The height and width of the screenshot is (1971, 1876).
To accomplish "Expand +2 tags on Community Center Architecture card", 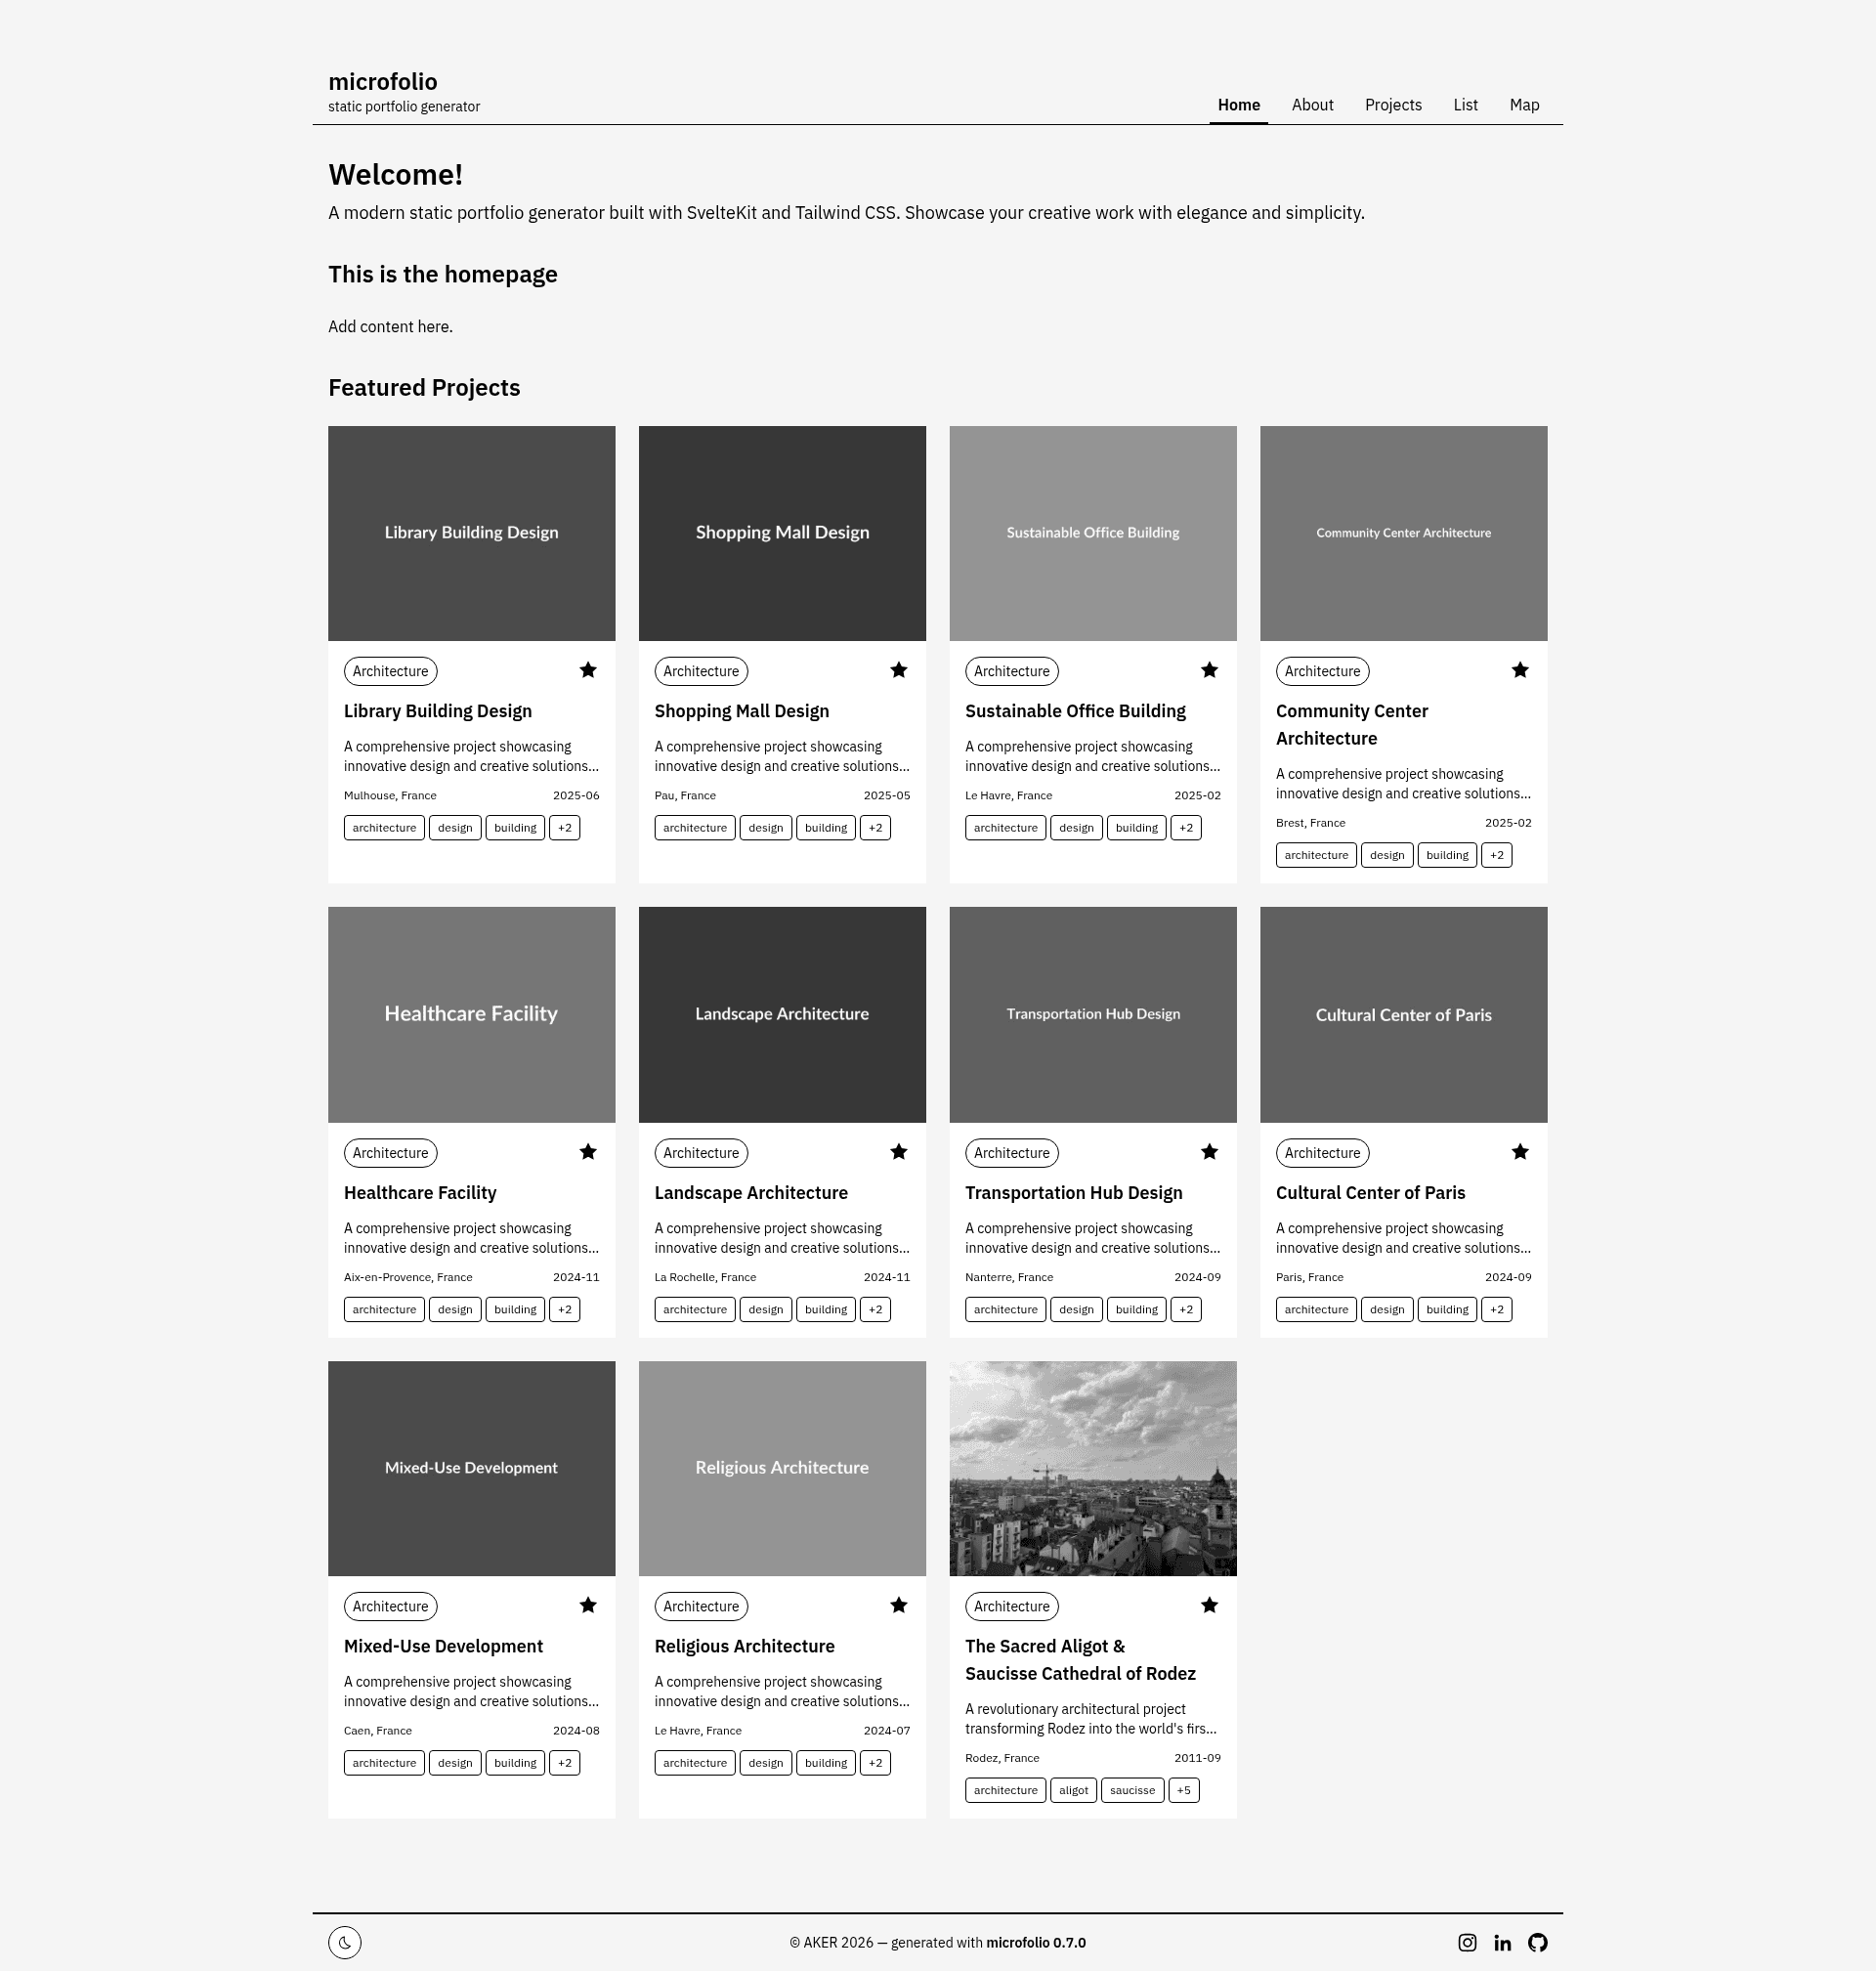I will 1496,855.
